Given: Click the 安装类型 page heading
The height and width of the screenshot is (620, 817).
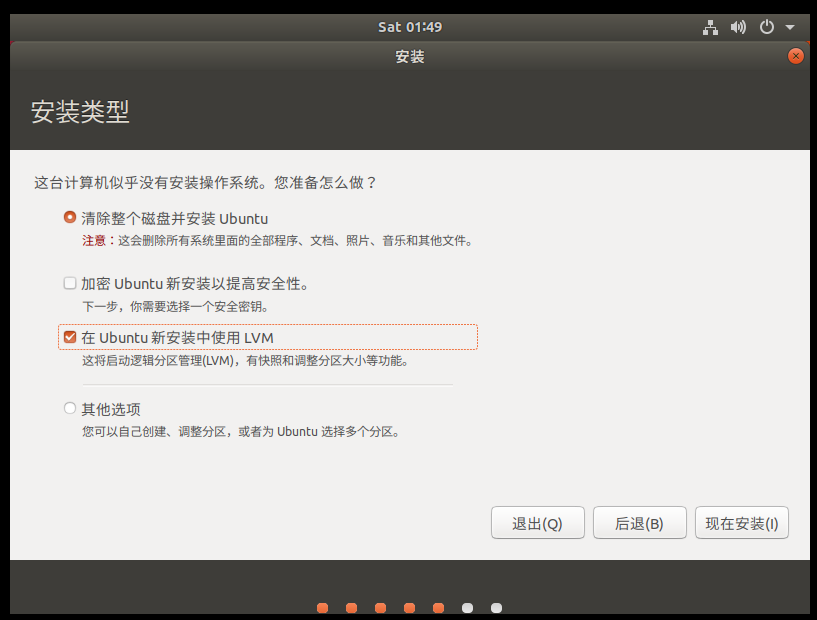Looking at the screenshot, I should point(80,111).
